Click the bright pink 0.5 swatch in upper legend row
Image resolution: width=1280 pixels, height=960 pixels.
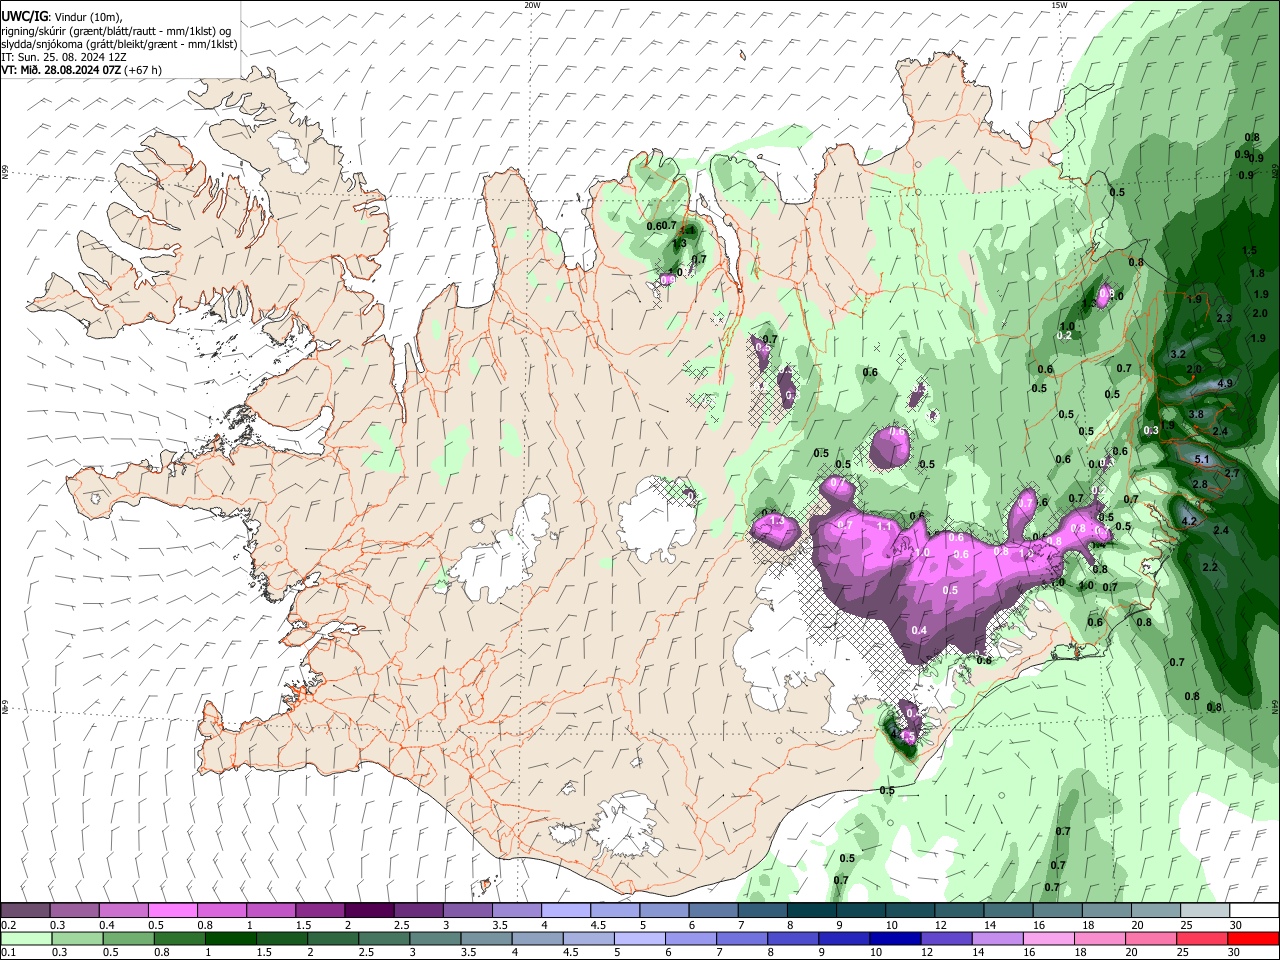click(172, 910)
